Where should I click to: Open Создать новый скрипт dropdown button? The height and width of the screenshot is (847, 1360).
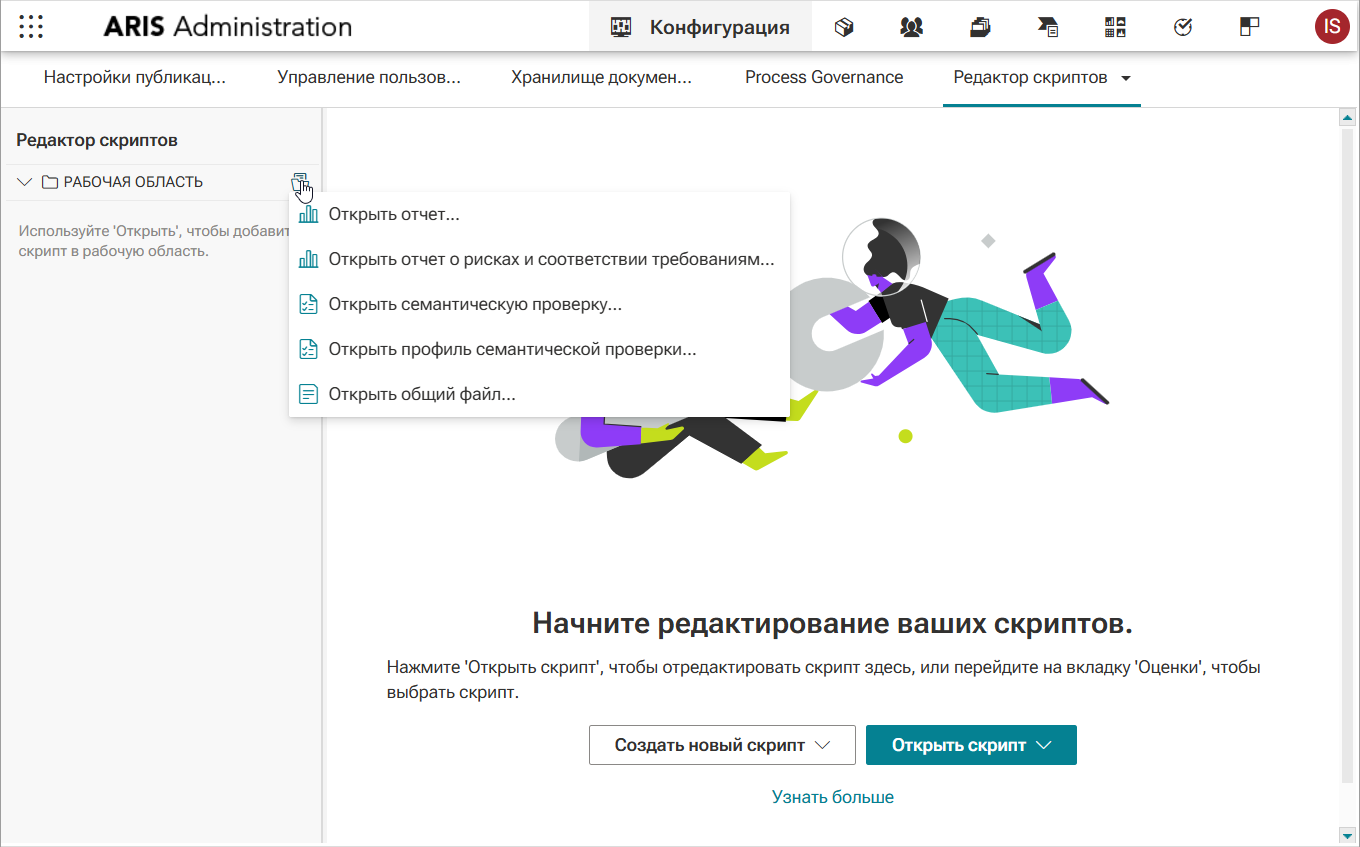[x=722, y=745]
